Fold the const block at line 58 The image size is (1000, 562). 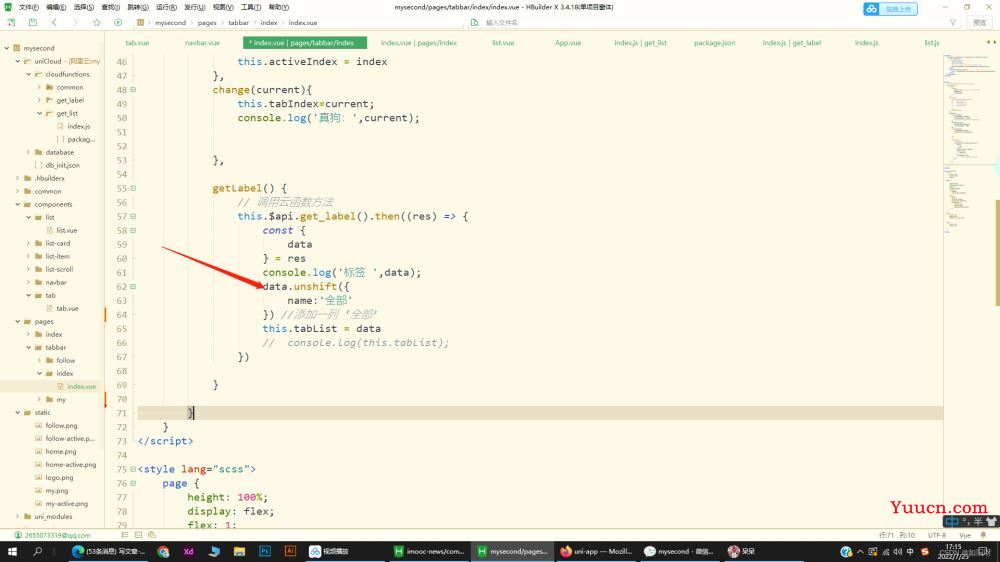click(x=133, y=230)
